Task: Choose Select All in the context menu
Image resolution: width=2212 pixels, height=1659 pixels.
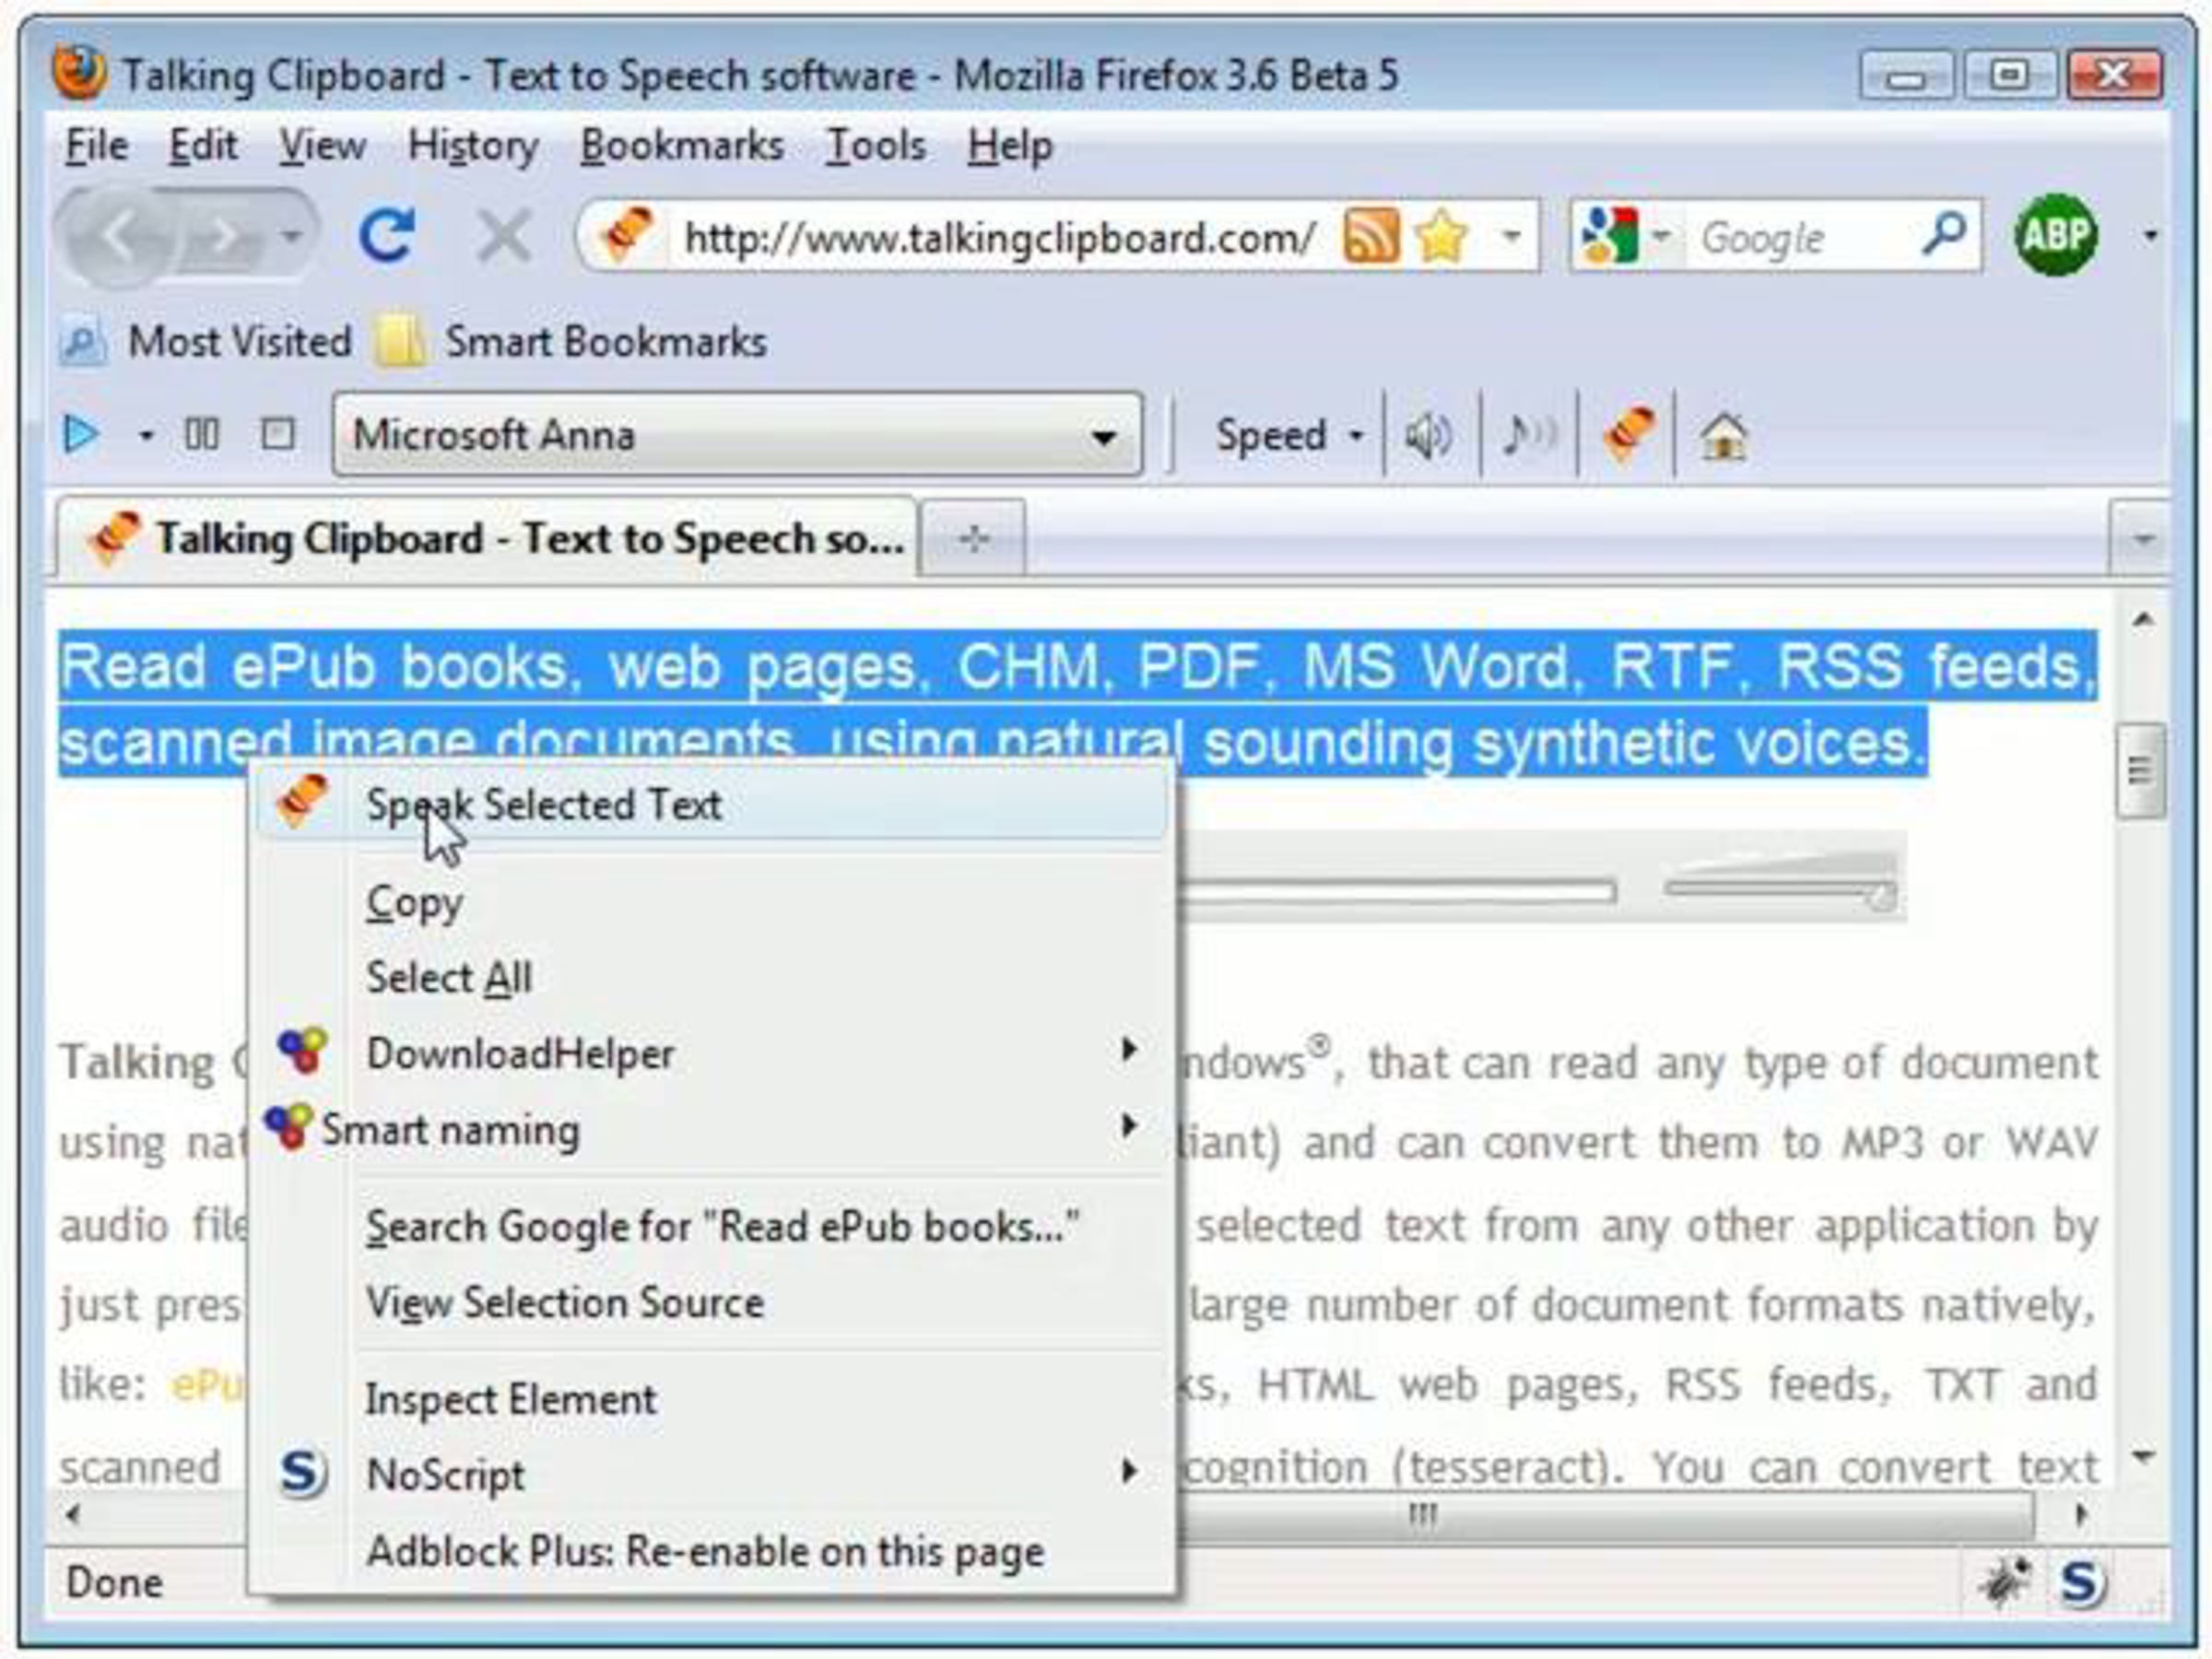Action: [712, 978]
